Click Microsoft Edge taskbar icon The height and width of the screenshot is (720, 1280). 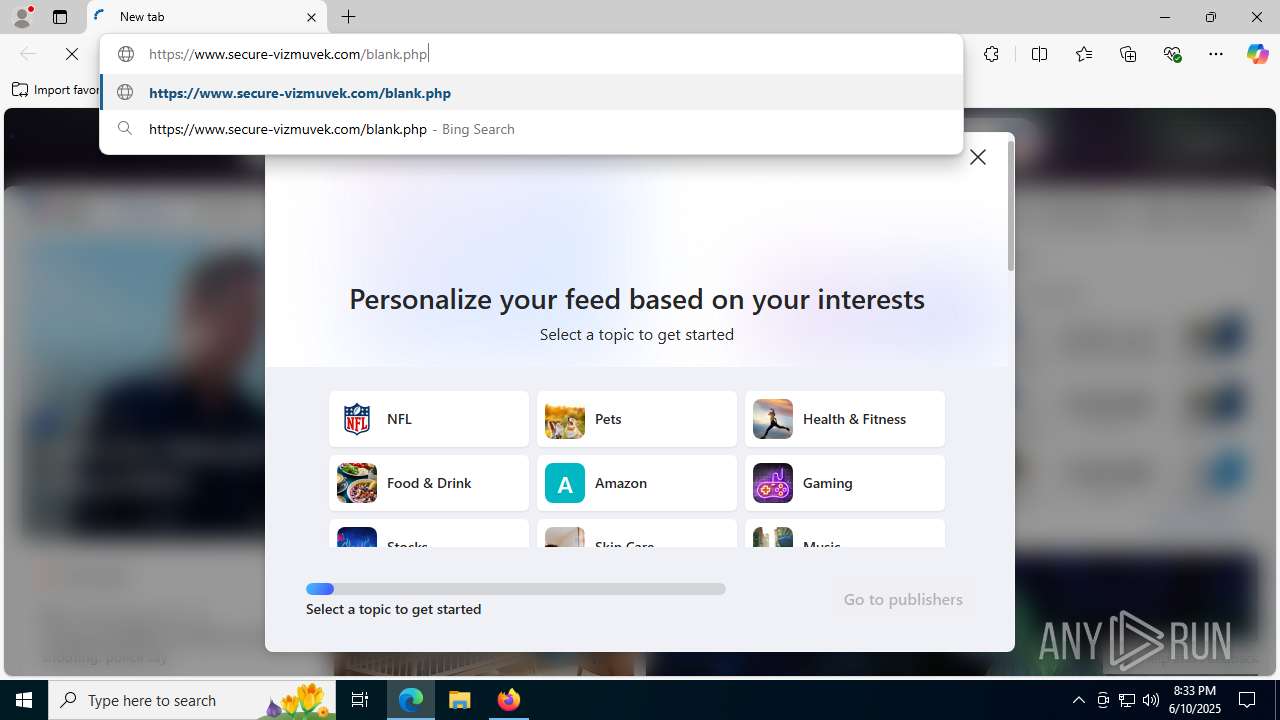(411, 700)
